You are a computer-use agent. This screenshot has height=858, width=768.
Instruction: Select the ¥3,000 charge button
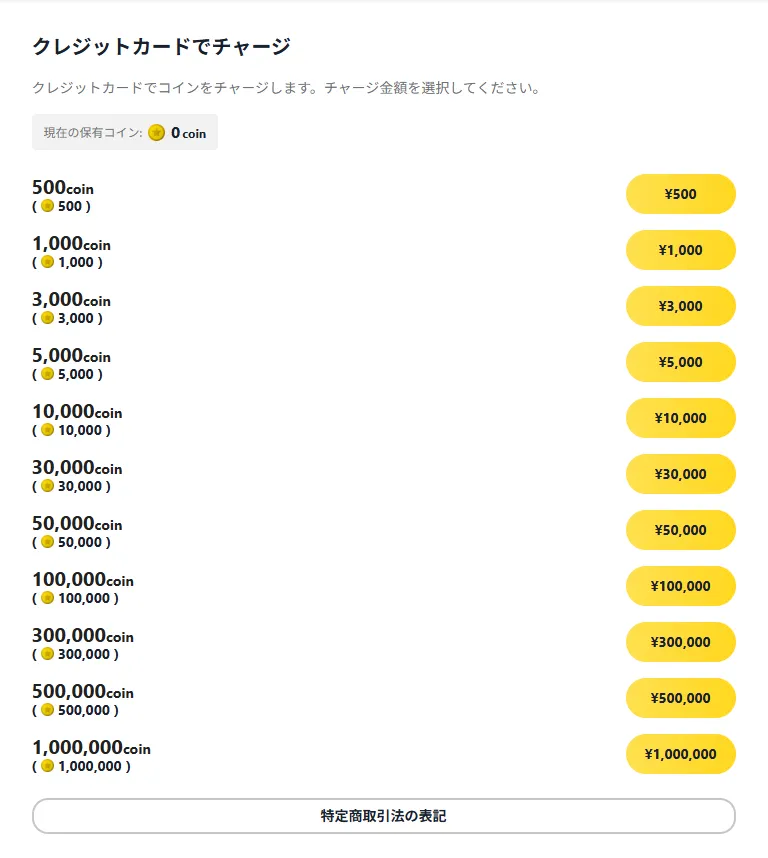(680, 306)
